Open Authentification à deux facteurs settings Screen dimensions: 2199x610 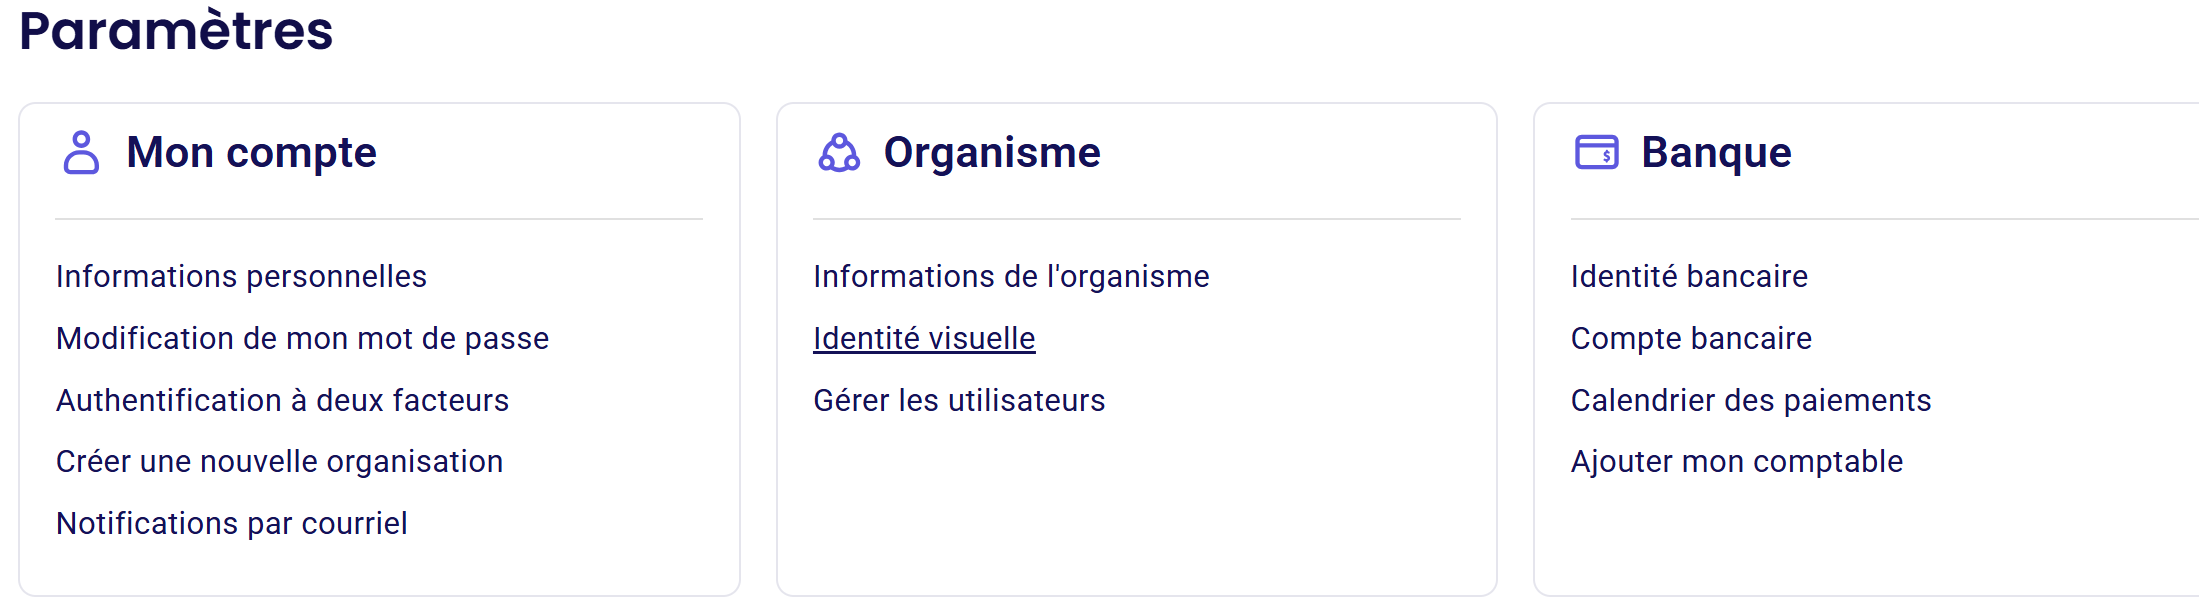click(x=282, y=400)
